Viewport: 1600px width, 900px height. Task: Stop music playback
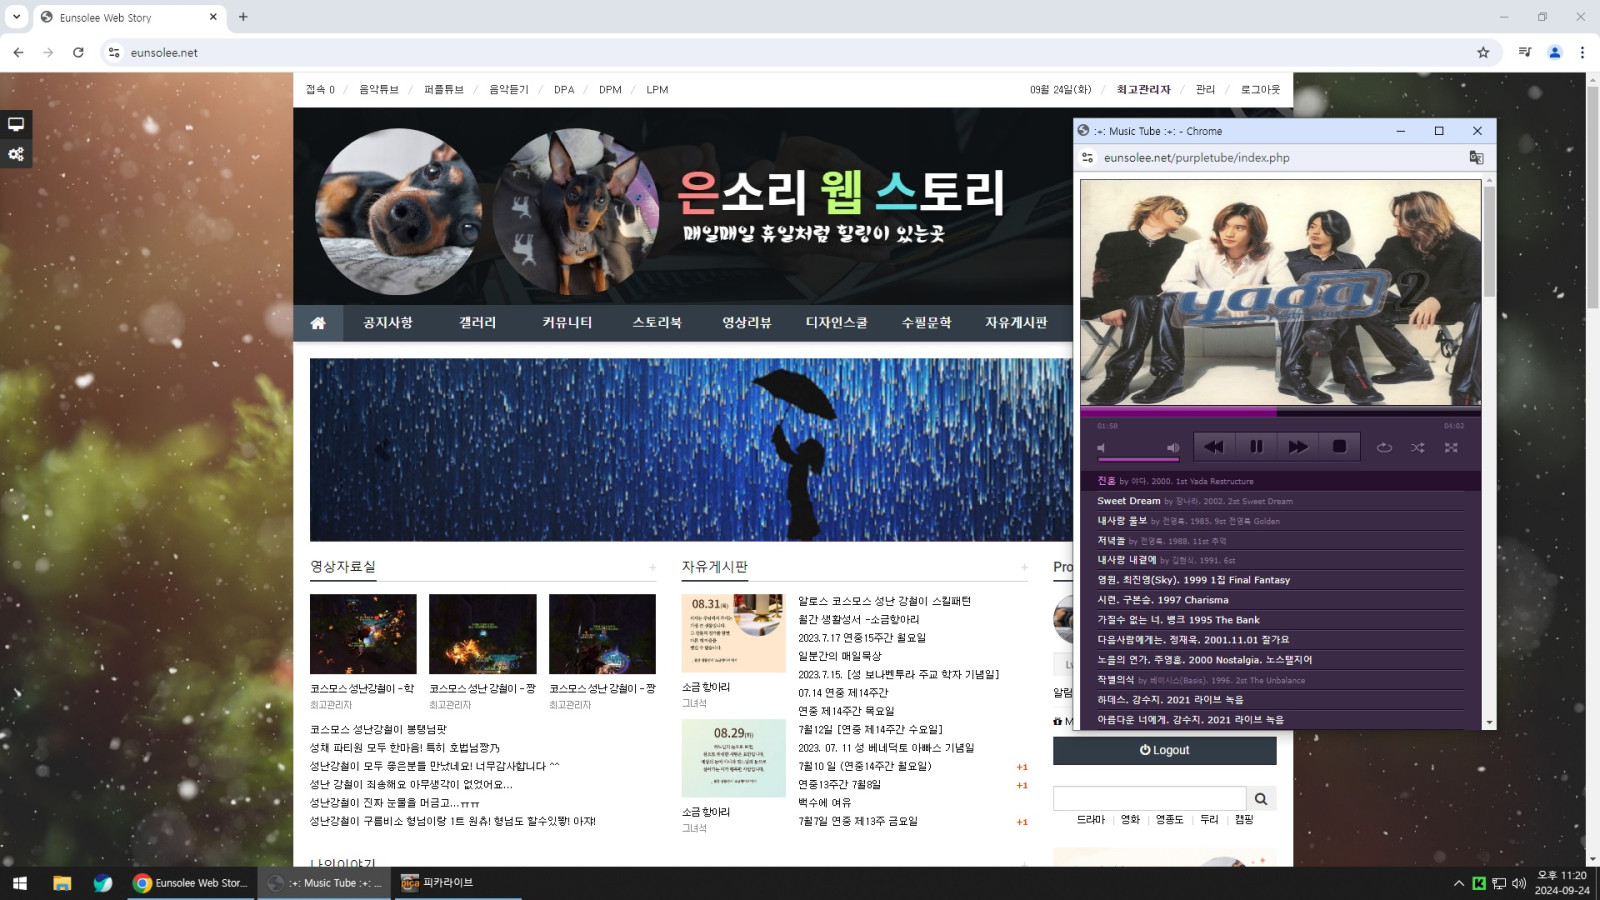tap(1339, 447)
